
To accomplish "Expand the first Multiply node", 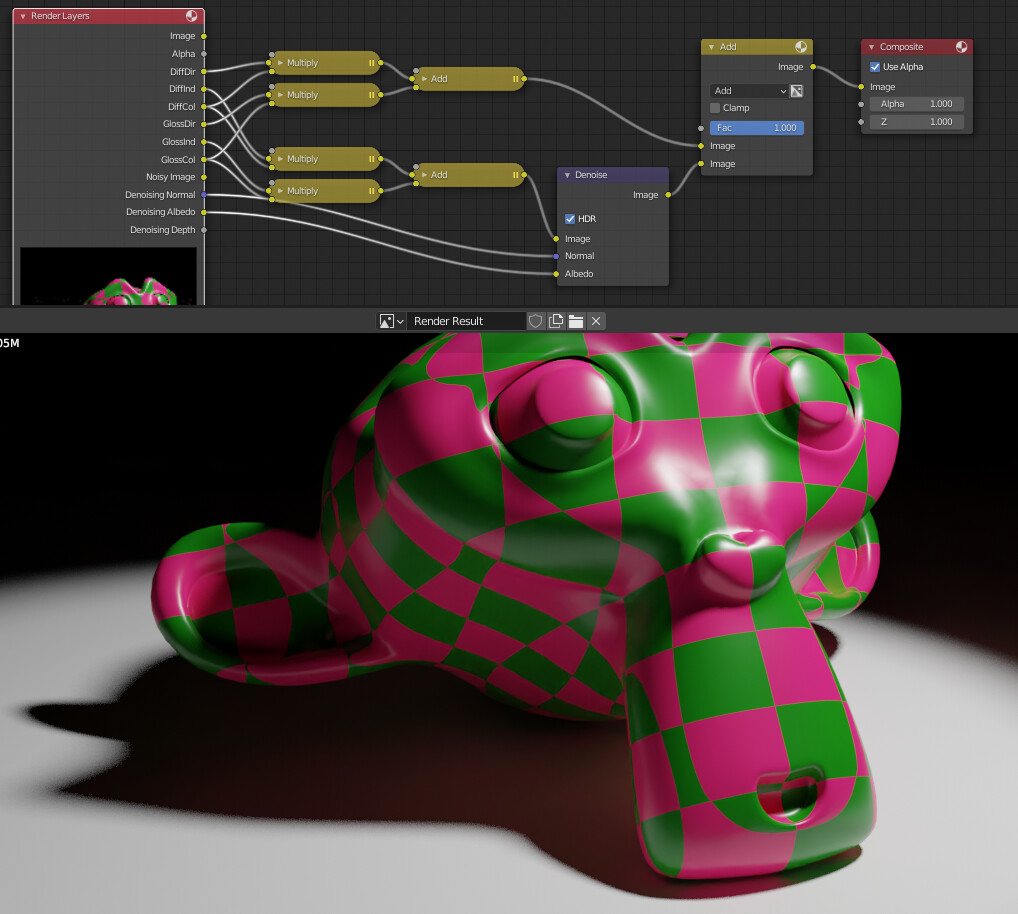I will (280, 63).
